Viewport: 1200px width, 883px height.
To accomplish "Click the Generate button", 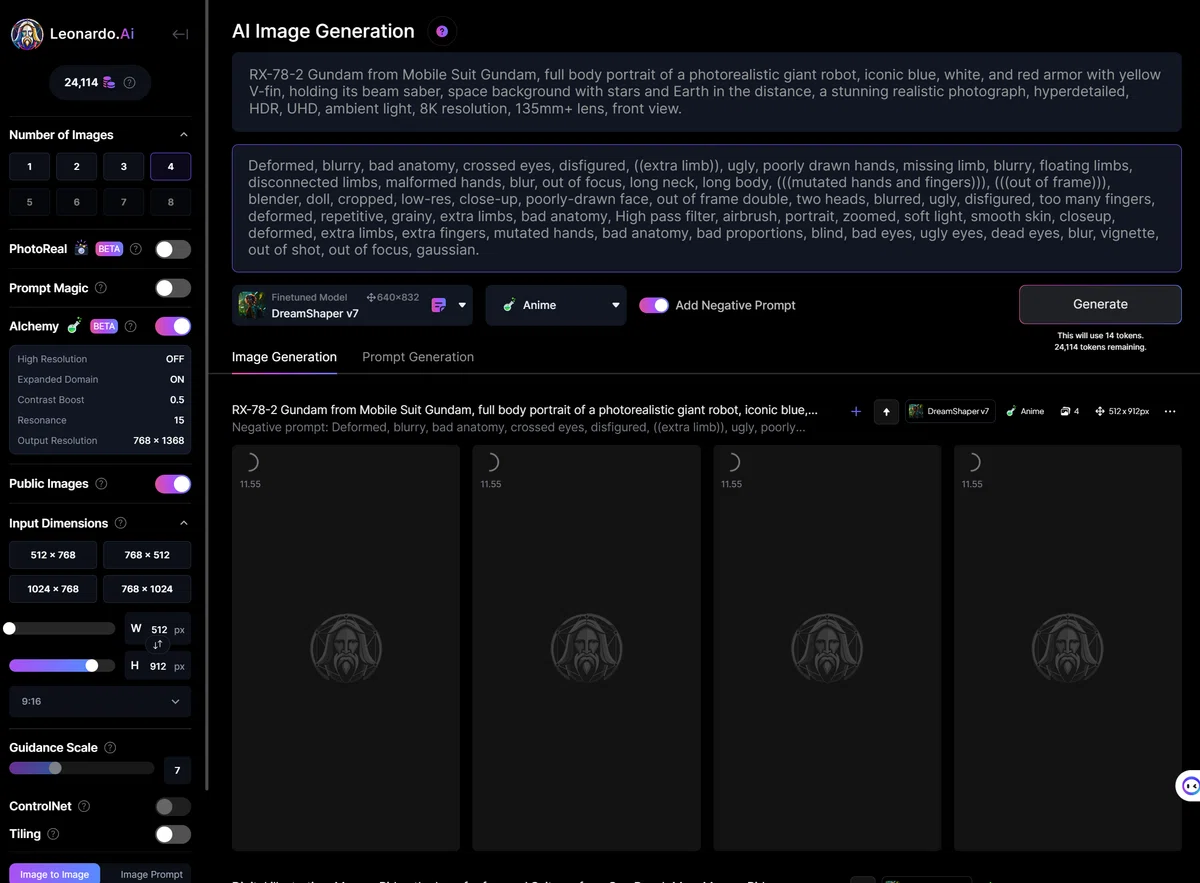I will (x=1100, y=304).
